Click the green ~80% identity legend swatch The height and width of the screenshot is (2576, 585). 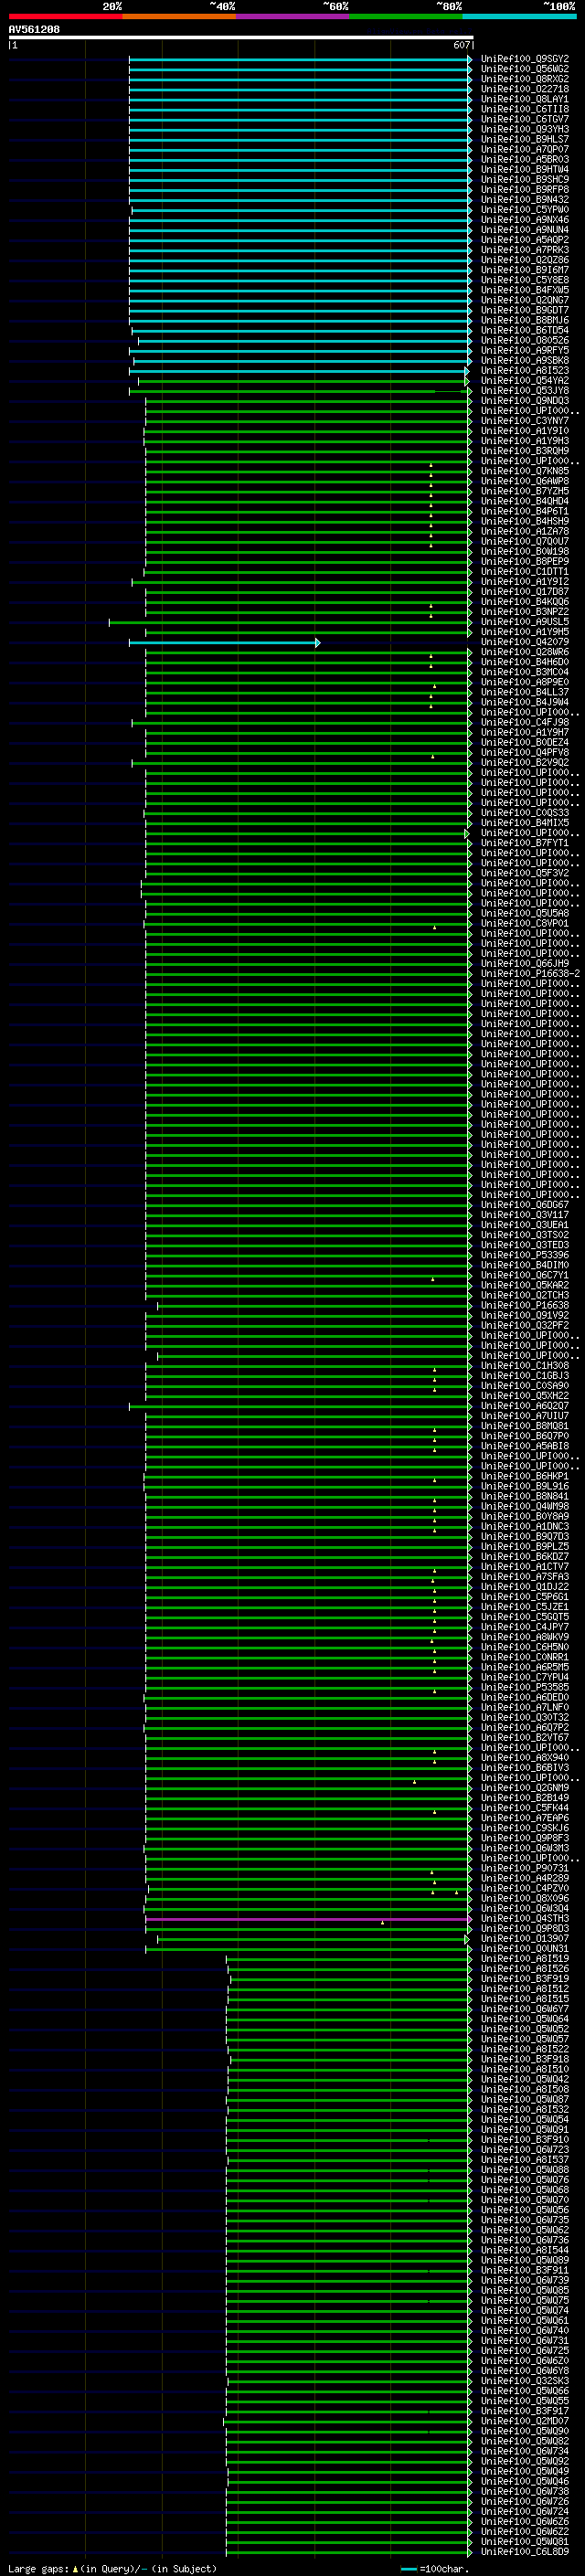tap(406, 16)
